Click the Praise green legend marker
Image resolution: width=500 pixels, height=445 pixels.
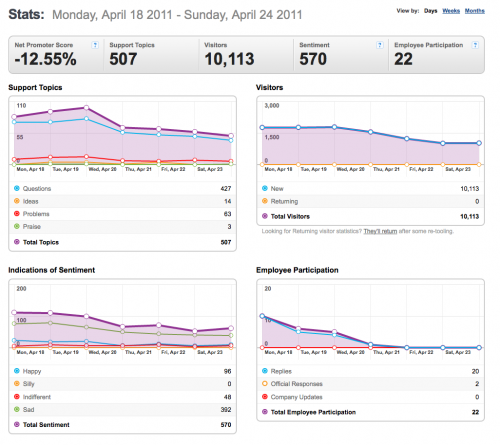17,226
